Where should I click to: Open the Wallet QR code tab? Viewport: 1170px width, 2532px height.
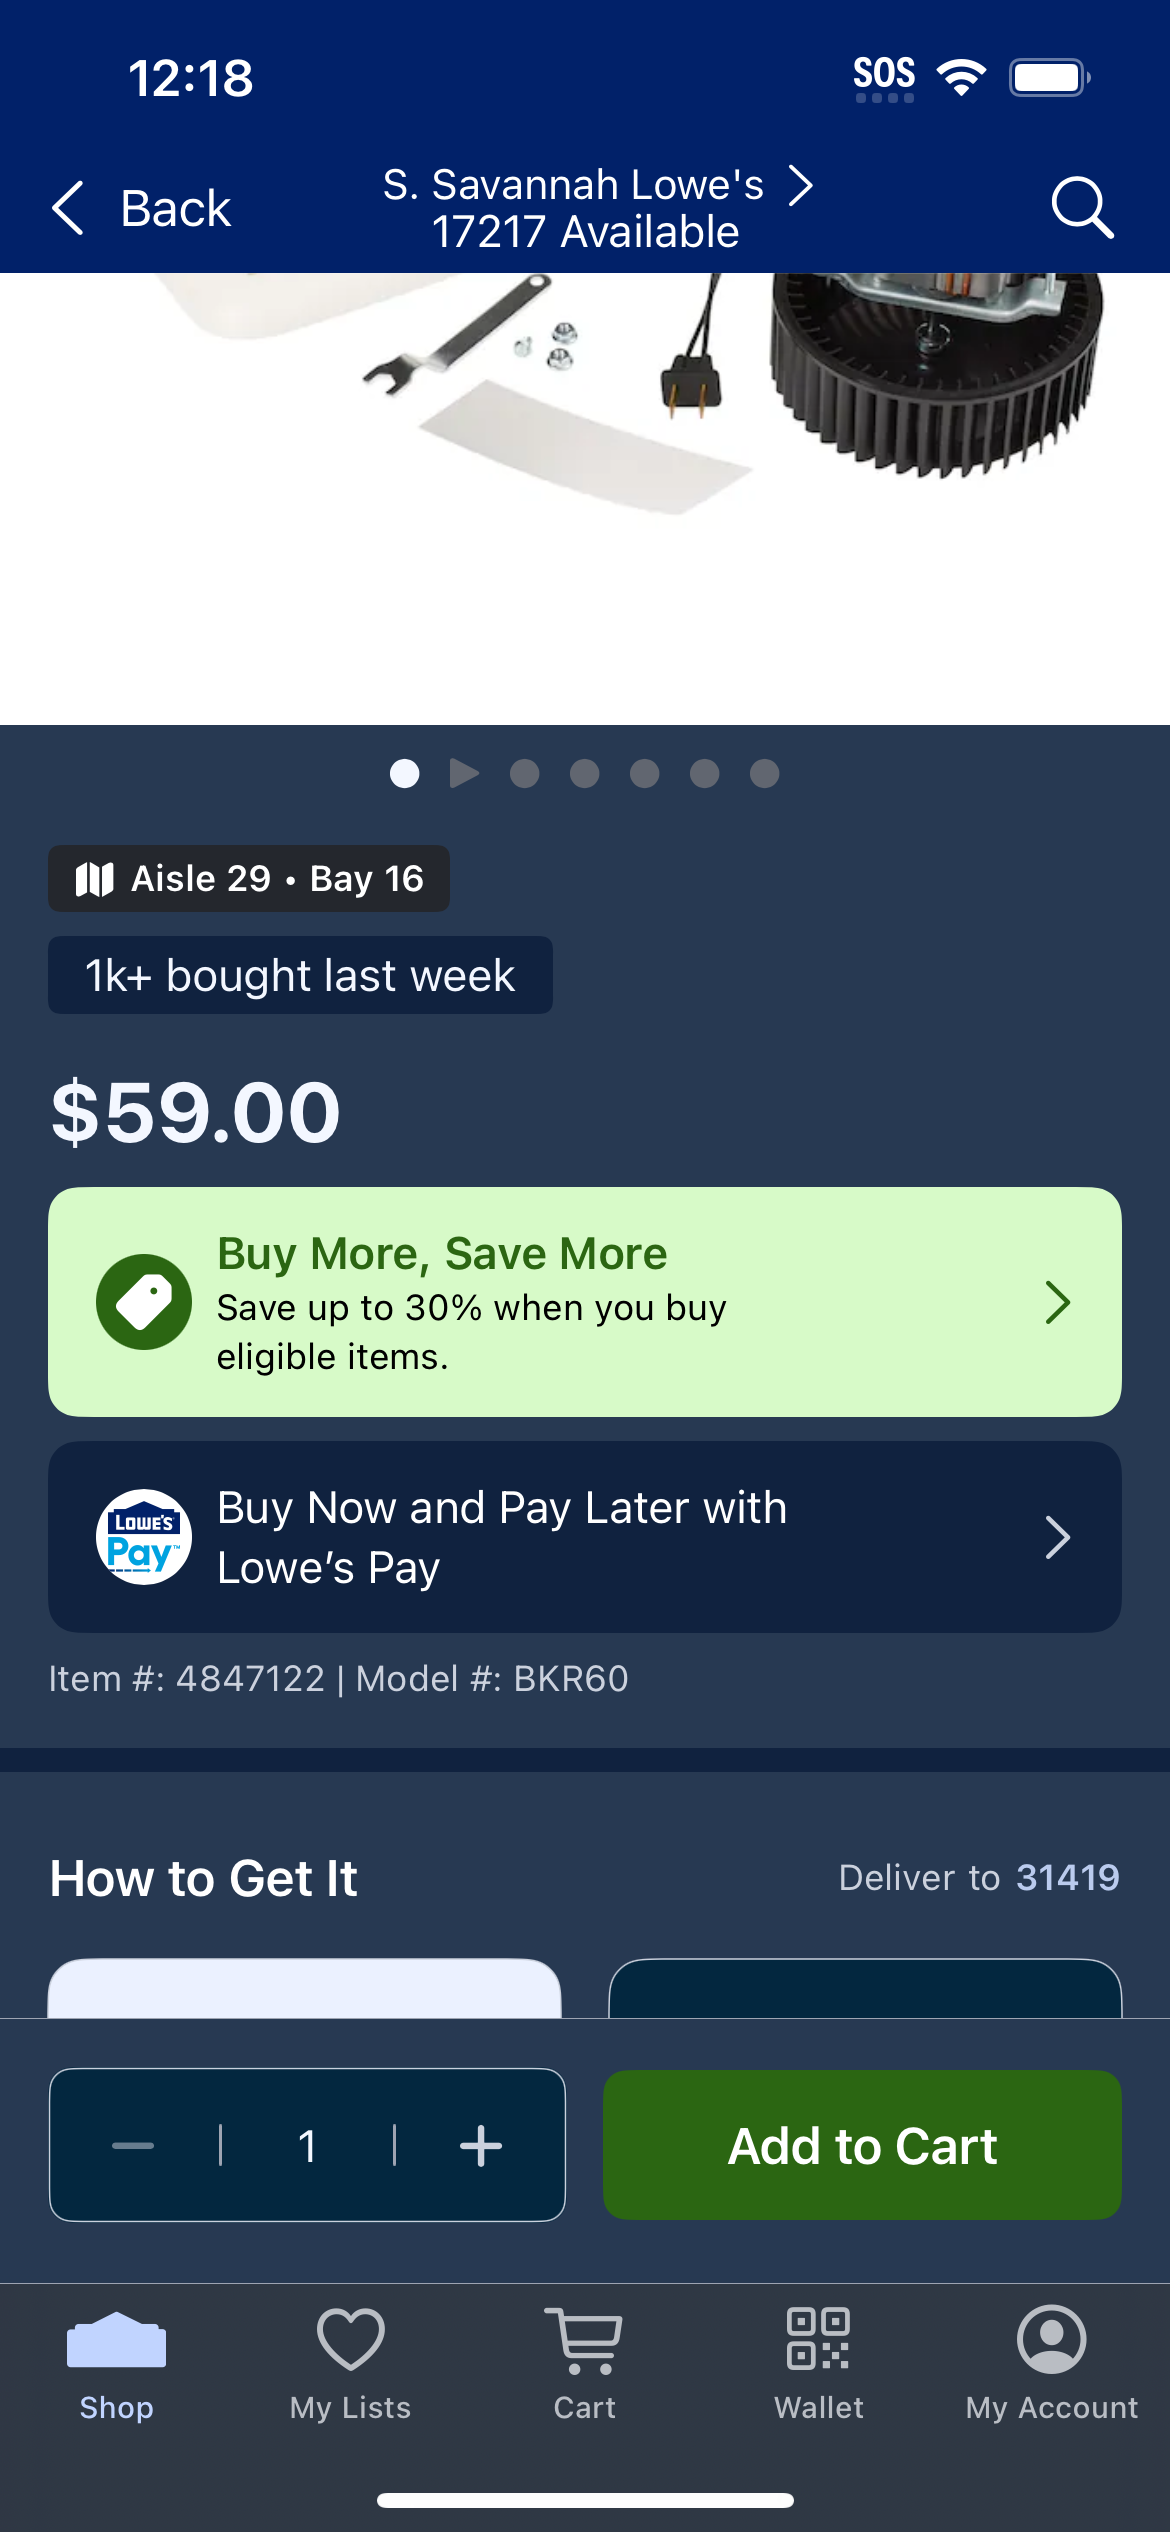click(x=818, y=2364)
